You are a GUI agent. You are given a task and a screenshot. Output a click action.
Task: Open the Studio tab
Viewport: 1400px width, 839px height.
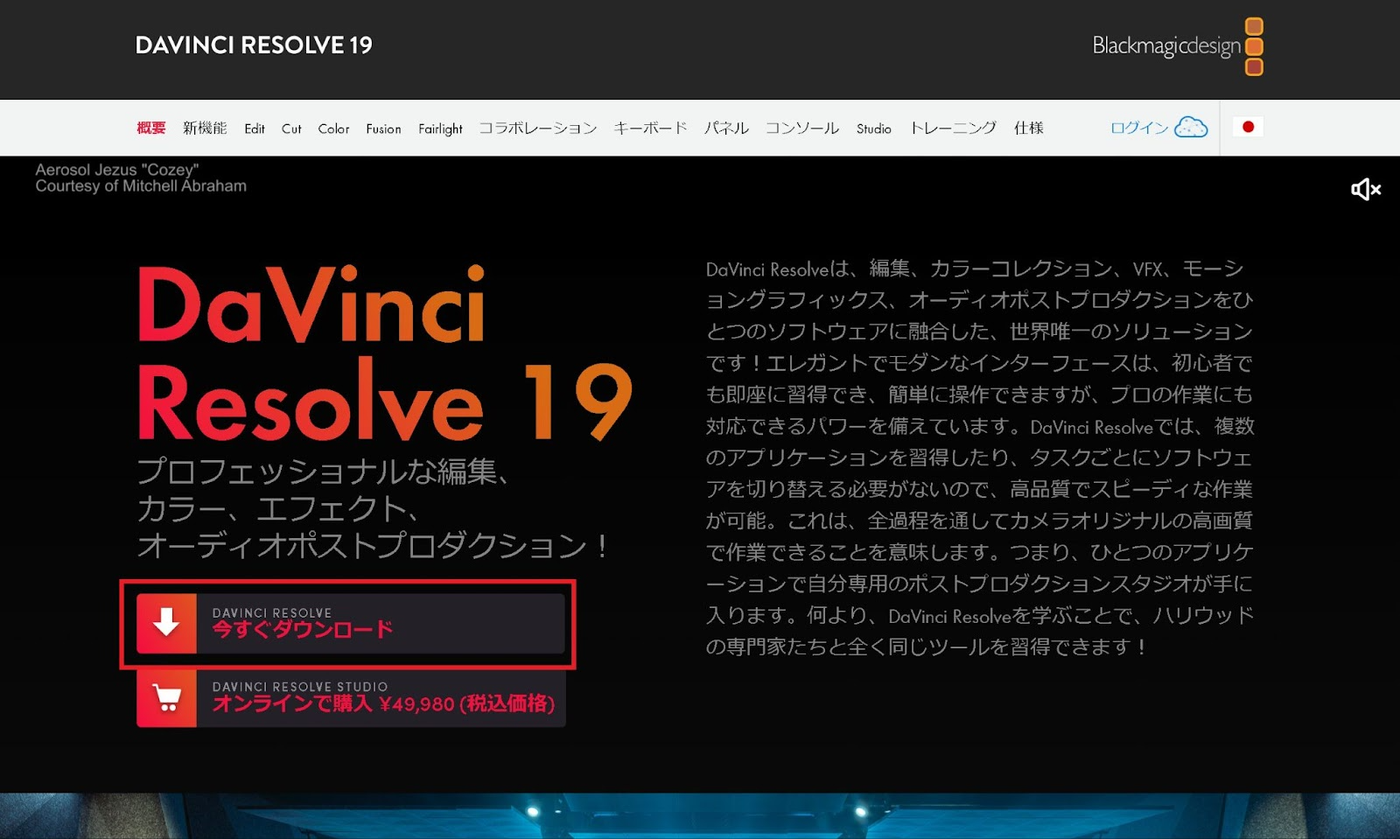pos(874,128)
